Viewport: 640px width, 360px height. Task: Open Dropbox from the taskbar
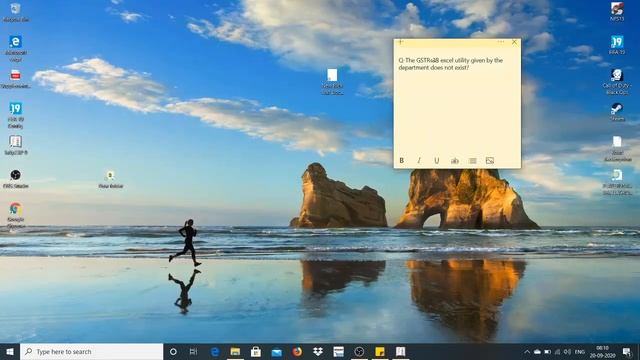[318, 351]
